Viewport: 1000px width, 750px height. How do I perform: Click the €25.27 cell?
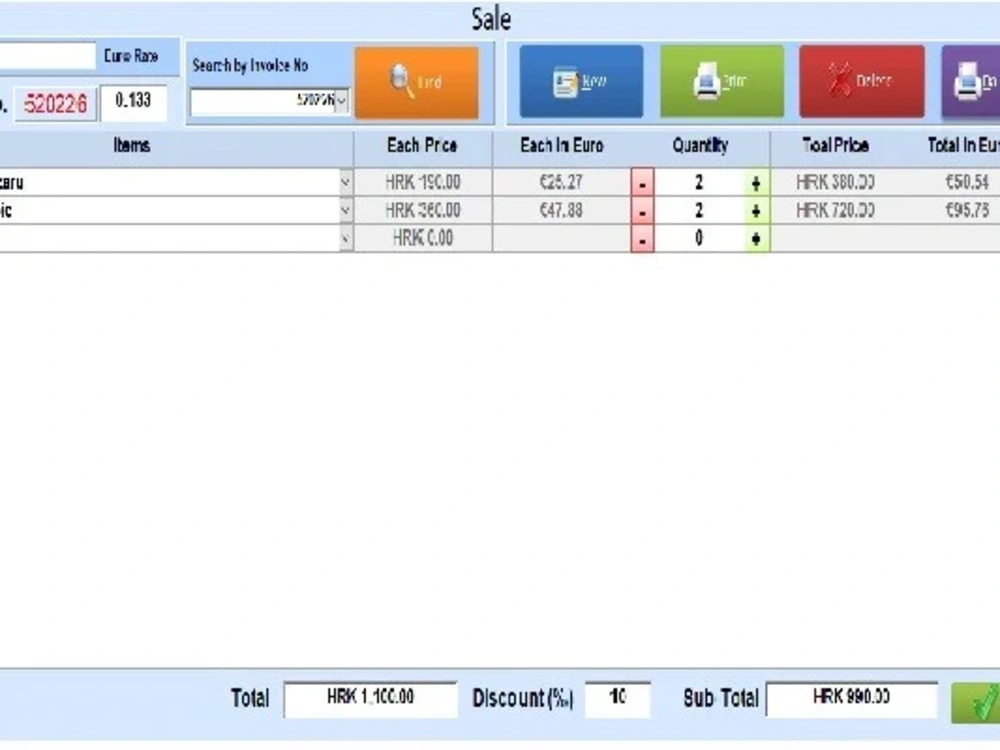tap(561, 183)
